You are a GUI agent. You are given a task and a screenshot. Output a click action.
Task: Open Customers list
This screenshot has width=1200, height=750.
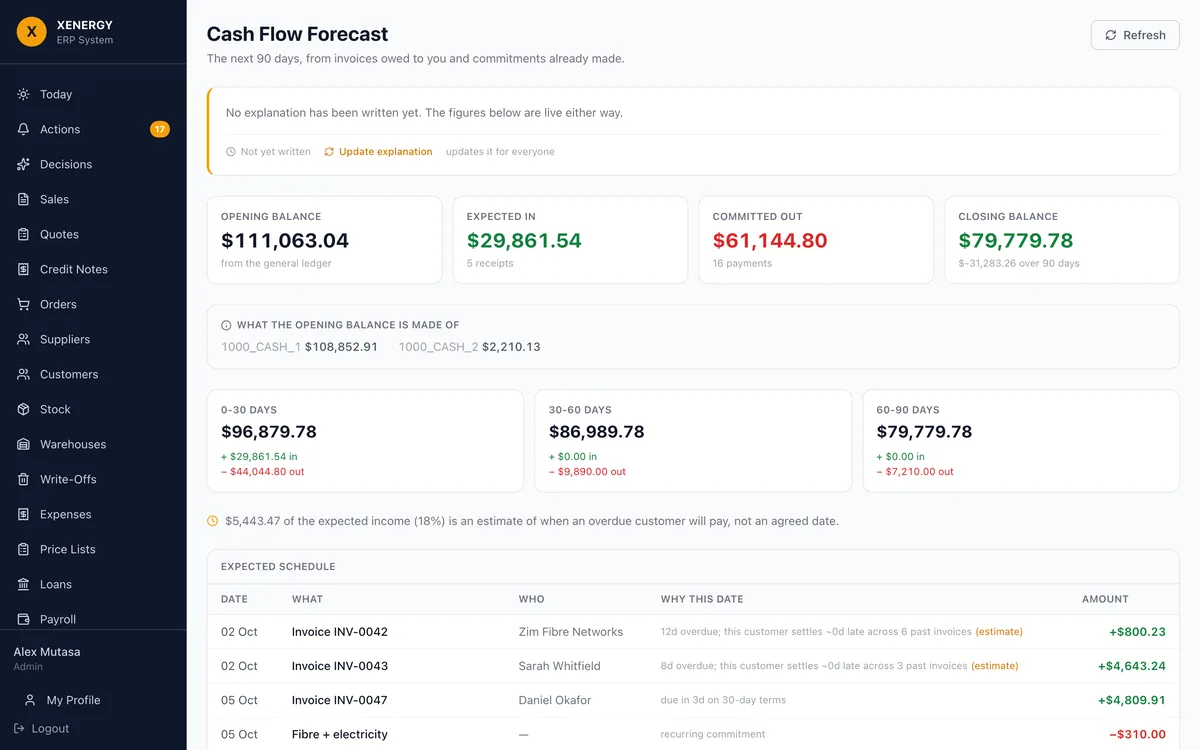tap(93, 374)
